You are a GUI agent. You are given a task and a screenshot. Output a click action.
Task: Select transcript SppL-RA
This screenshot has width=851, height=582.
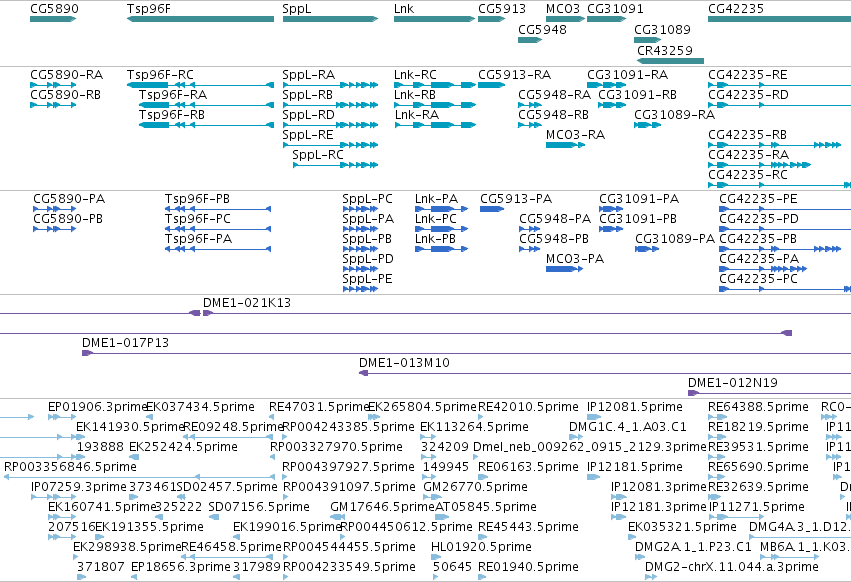(330, 85)
